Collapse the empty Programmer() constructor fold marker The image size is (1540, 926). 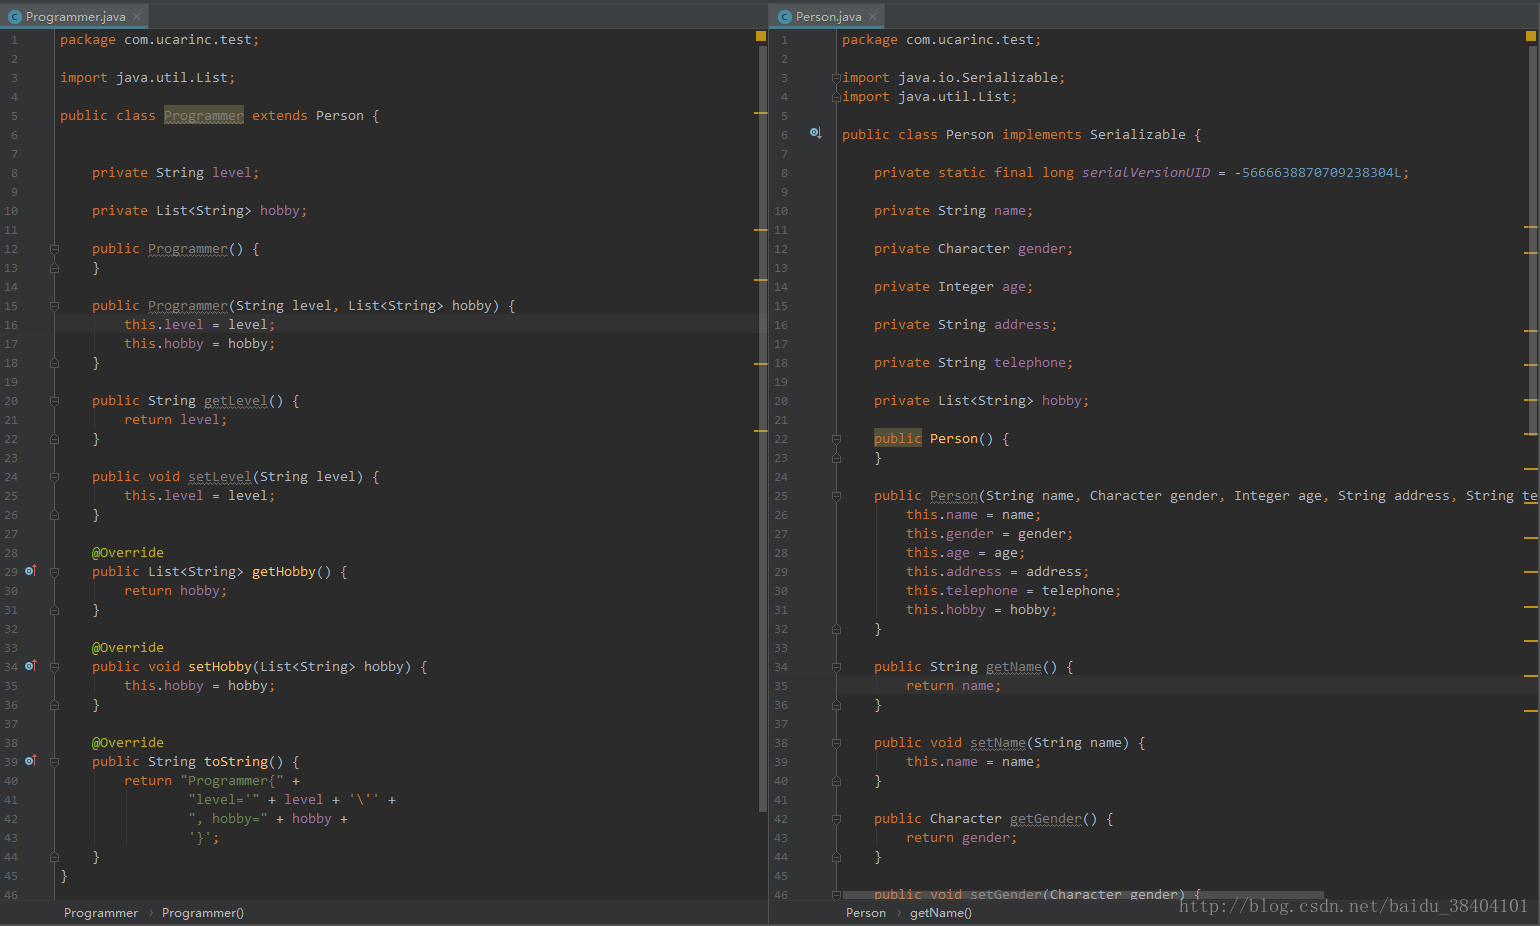pos(54,249)
